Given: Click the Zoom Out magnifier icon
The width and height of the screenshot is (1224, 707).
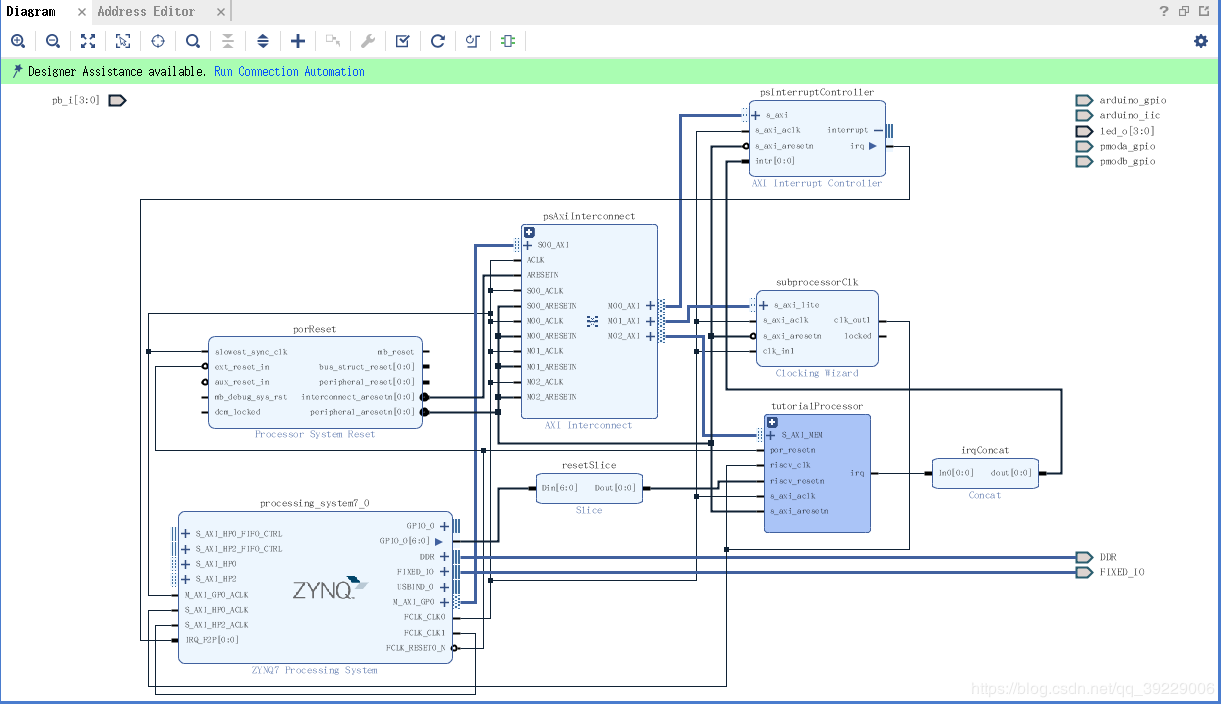Looking at the screenshot, I should point(53,41).
